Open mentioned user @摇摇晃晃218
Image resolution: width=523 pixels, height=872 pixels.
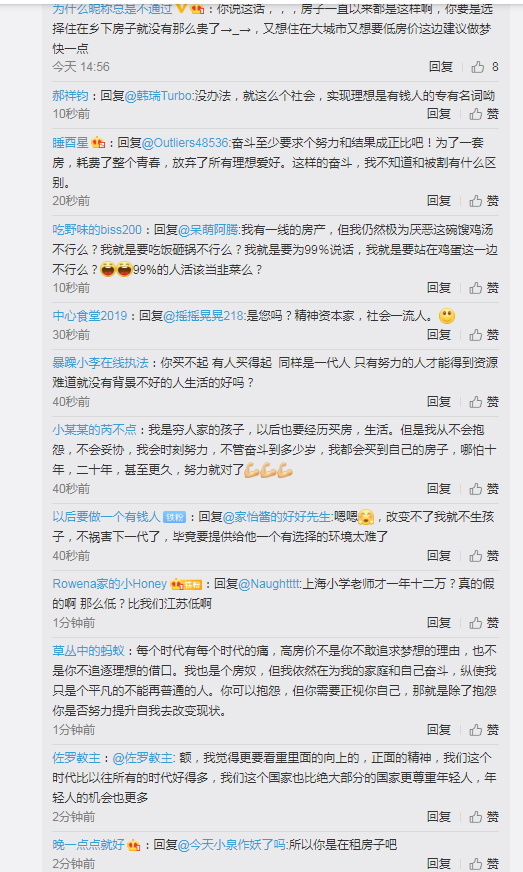tap(204, 316)
